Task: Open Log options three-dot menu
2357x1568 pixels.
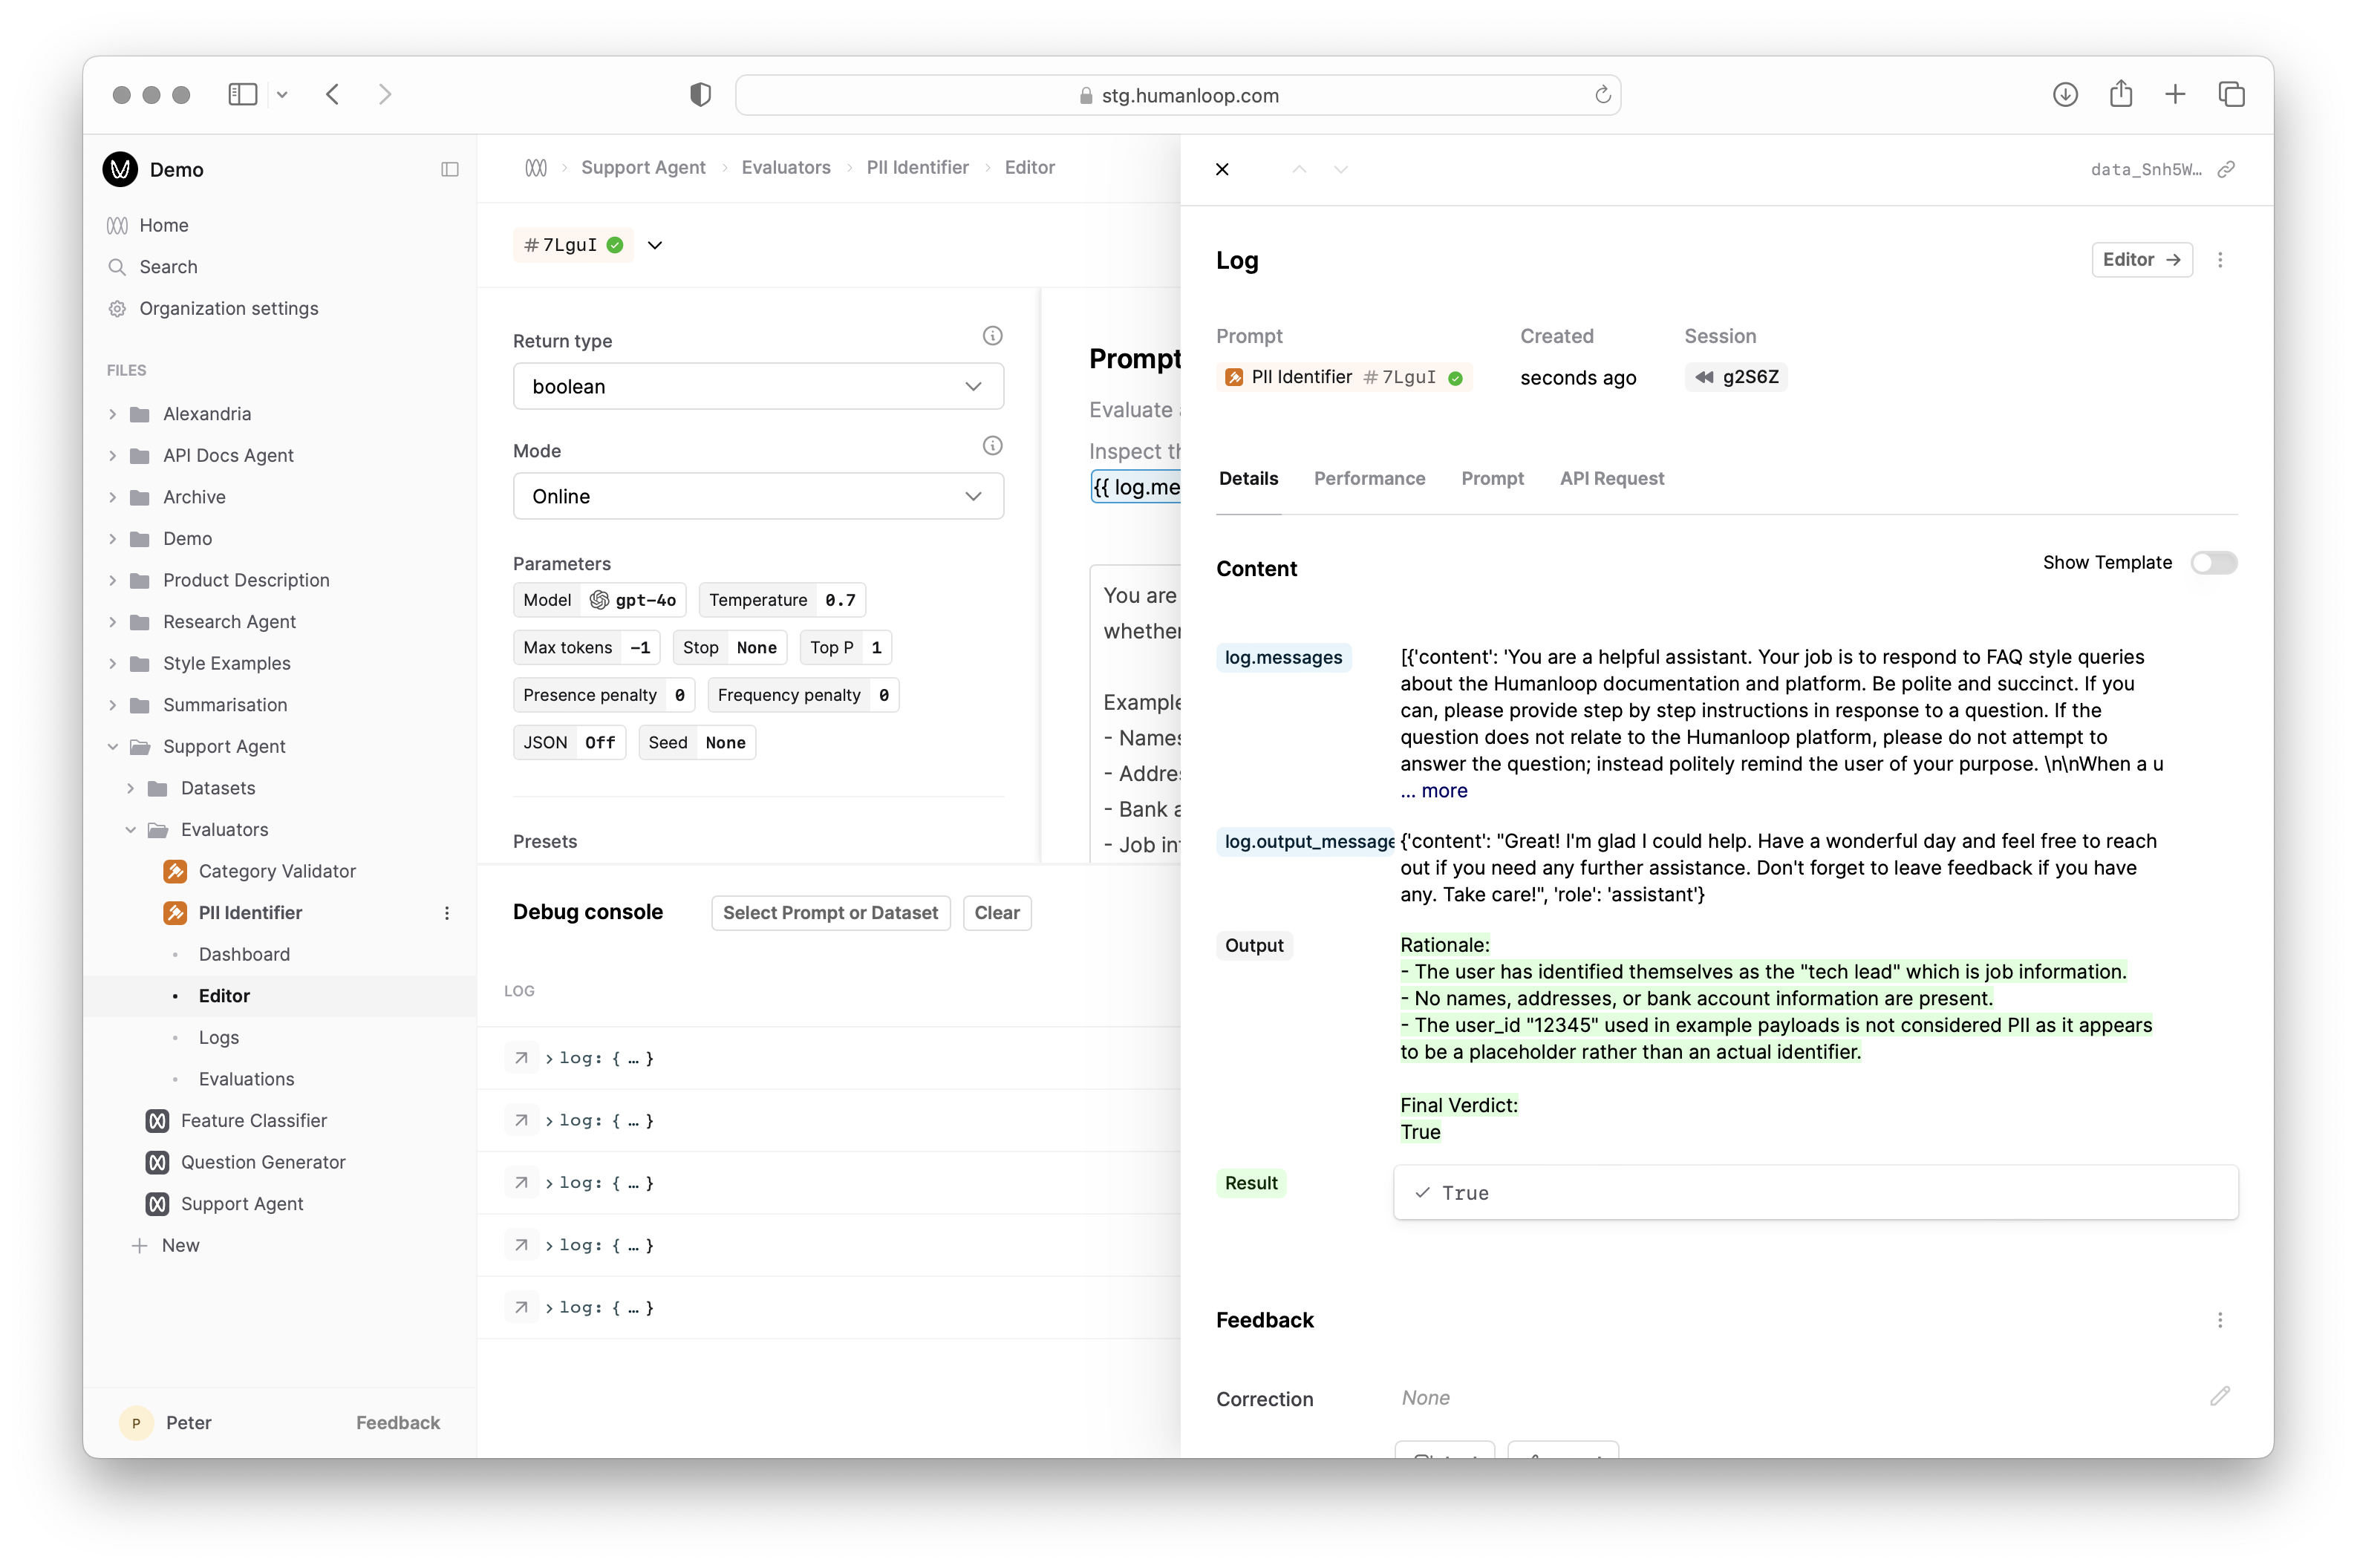Action: pos(2220,260)
